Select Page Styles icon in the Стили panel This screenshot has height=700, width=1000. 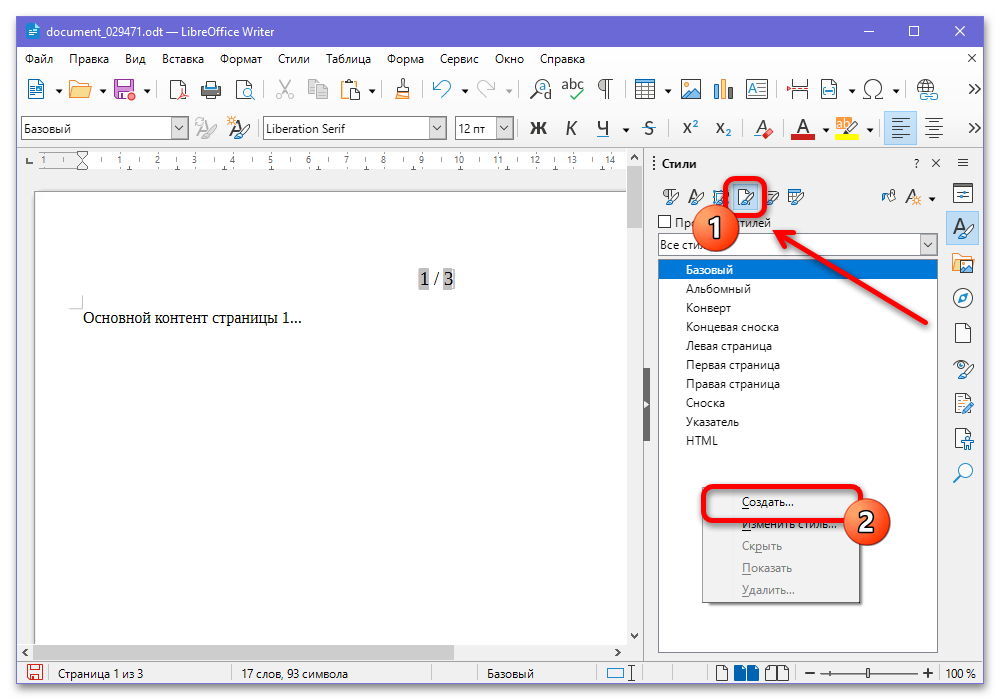click(745, 197)
